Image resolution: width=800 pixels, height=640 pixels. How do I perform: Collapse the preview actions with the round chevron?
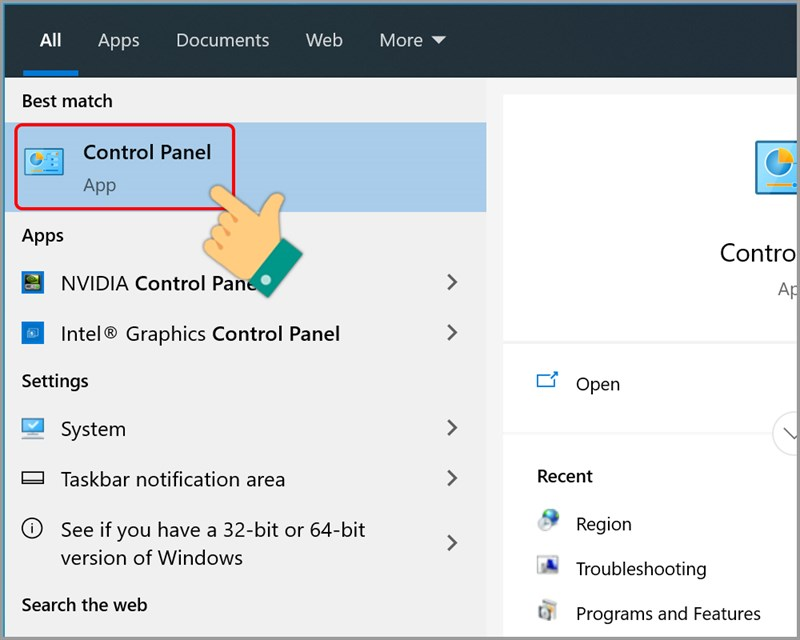(788, 433)
